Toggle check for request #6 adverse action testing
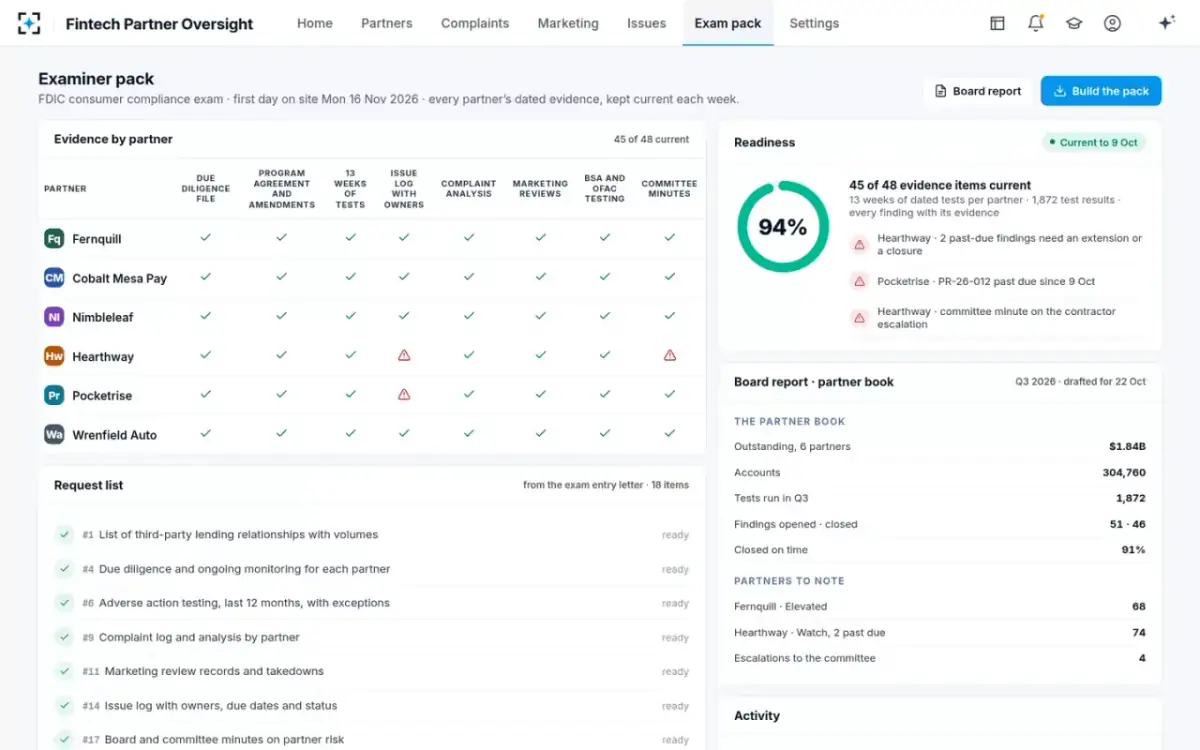This screenshot has height=750, width=1200. 64,603
